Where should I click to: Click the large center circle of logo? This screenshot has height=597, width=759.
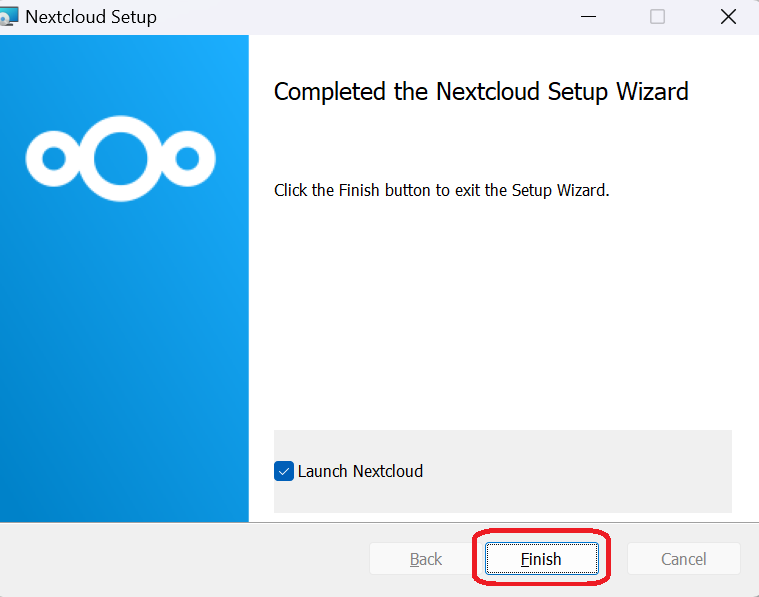pos(121,158)
